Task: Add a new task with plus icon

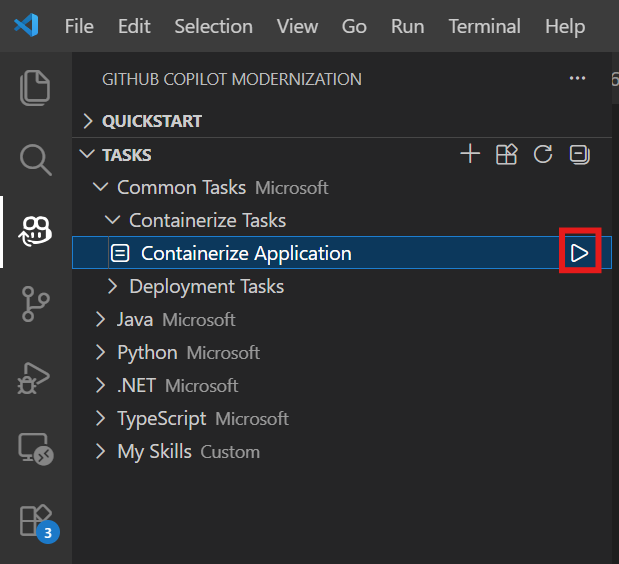Action: point(470,154)
